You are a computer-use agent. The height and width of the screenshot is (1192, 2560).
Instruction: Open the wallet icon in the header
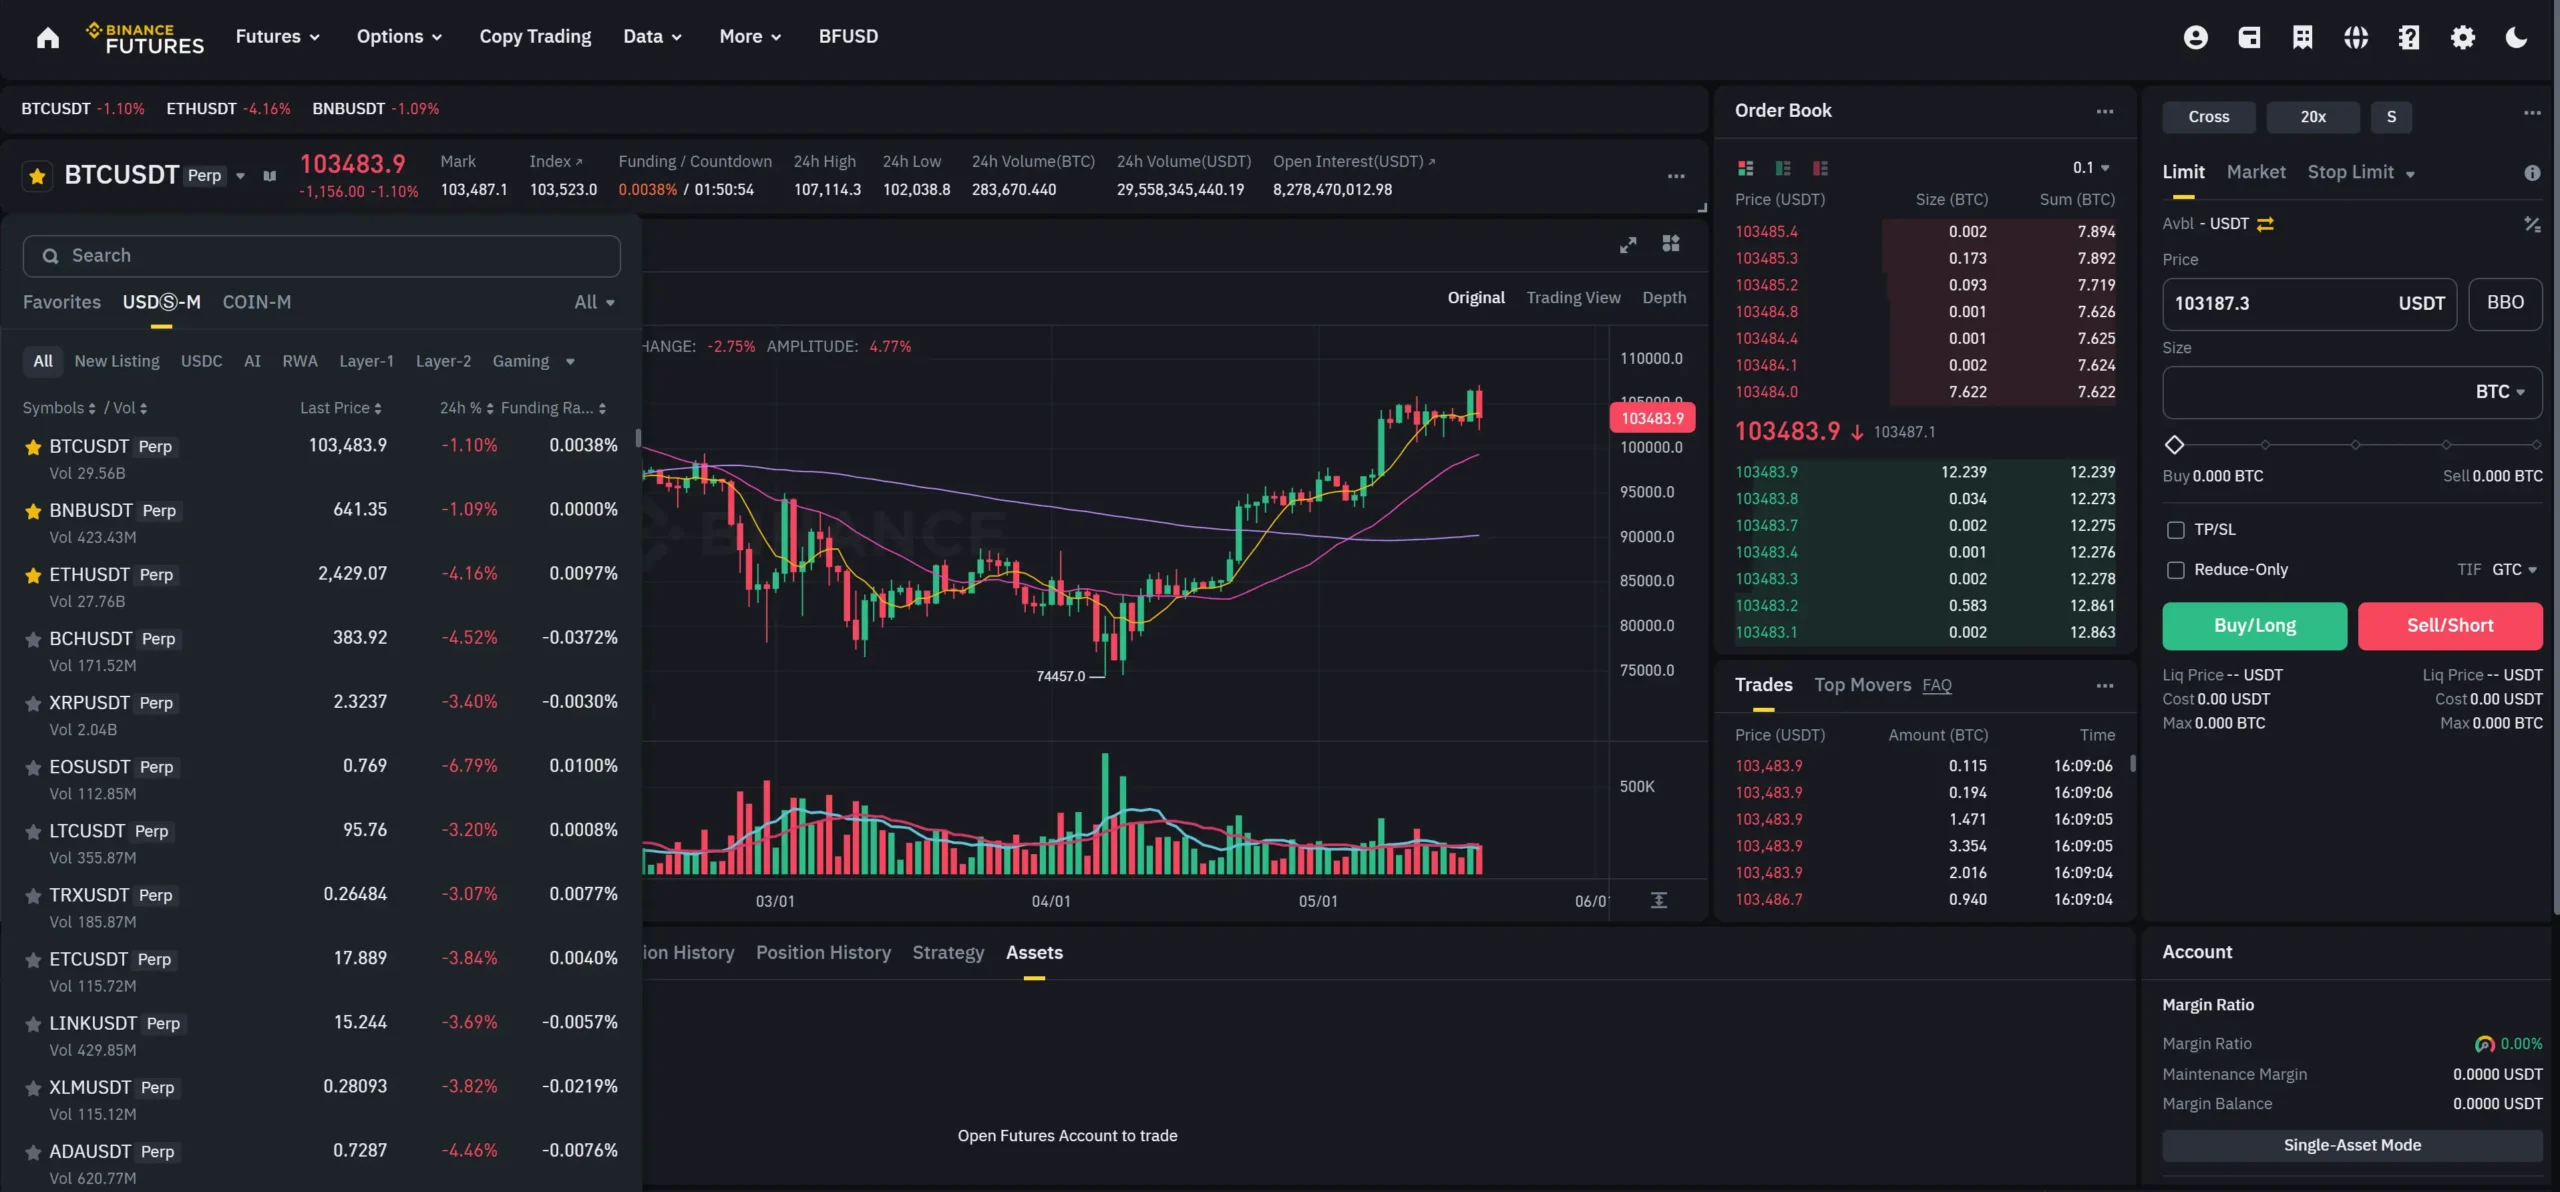2249,37
